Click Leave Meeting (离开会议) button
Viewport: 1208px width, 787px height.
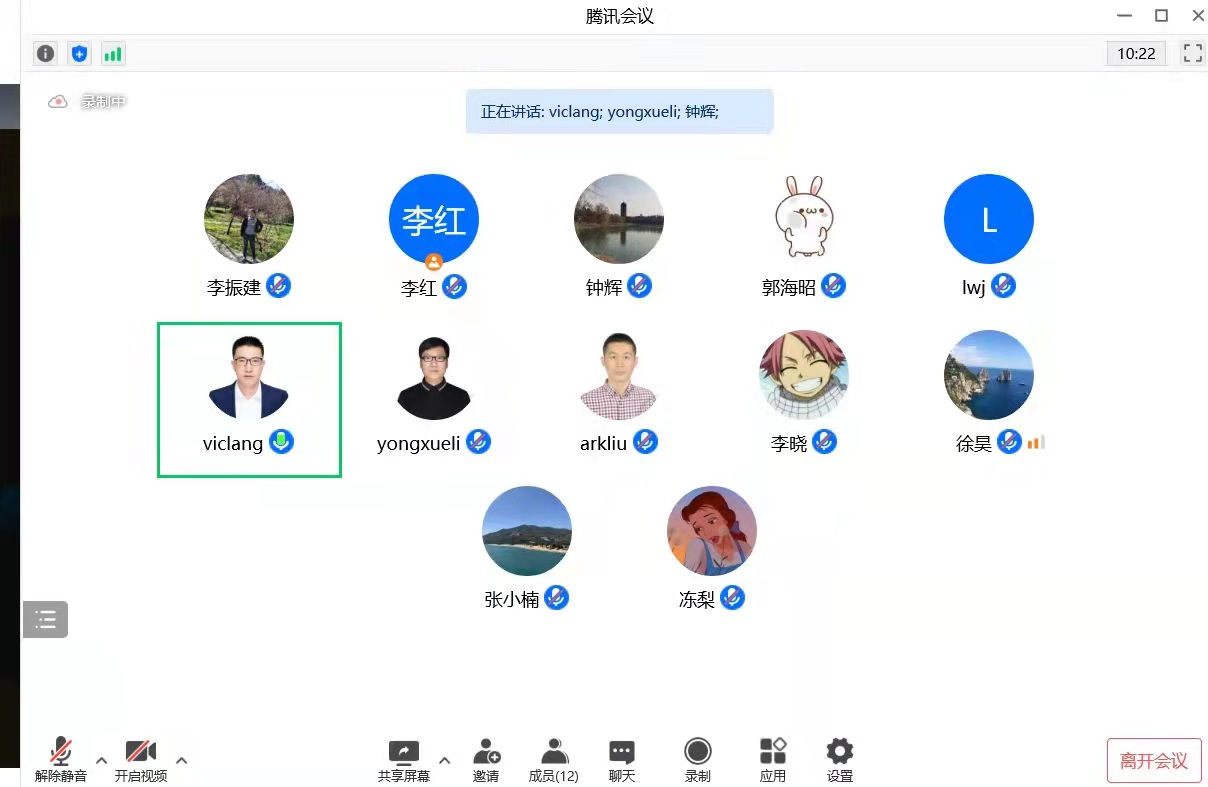(x=1154, y=761)
